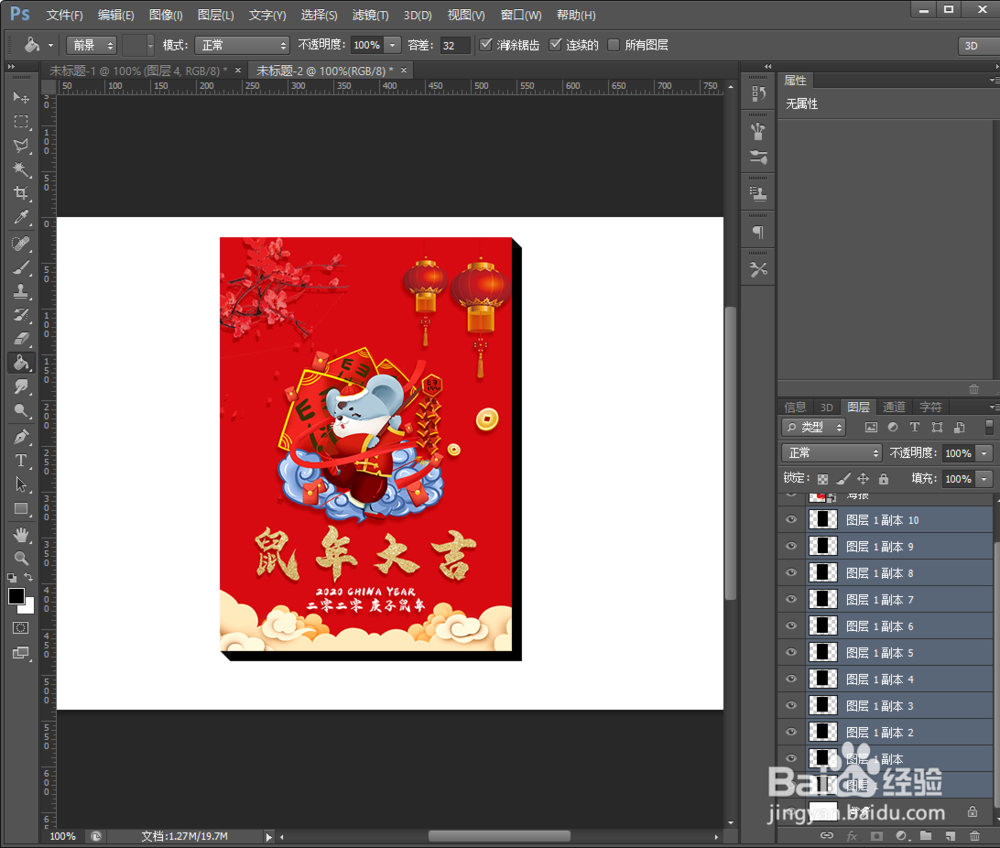
Task: Open the 文件(F) menu
Action: coord(64,15)
